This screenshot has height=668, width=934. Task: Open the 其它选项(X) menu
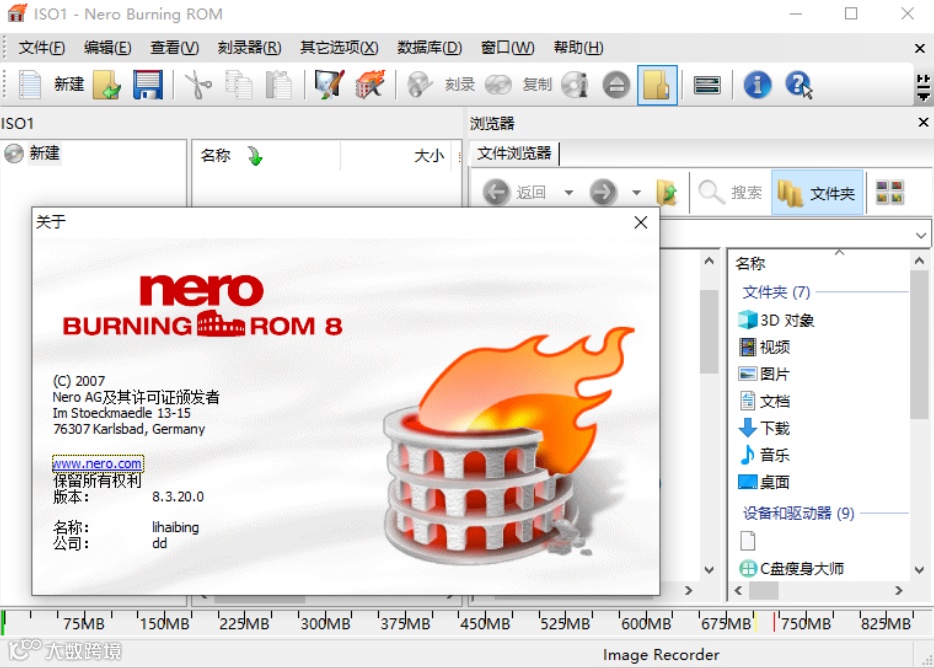[339, 48]
